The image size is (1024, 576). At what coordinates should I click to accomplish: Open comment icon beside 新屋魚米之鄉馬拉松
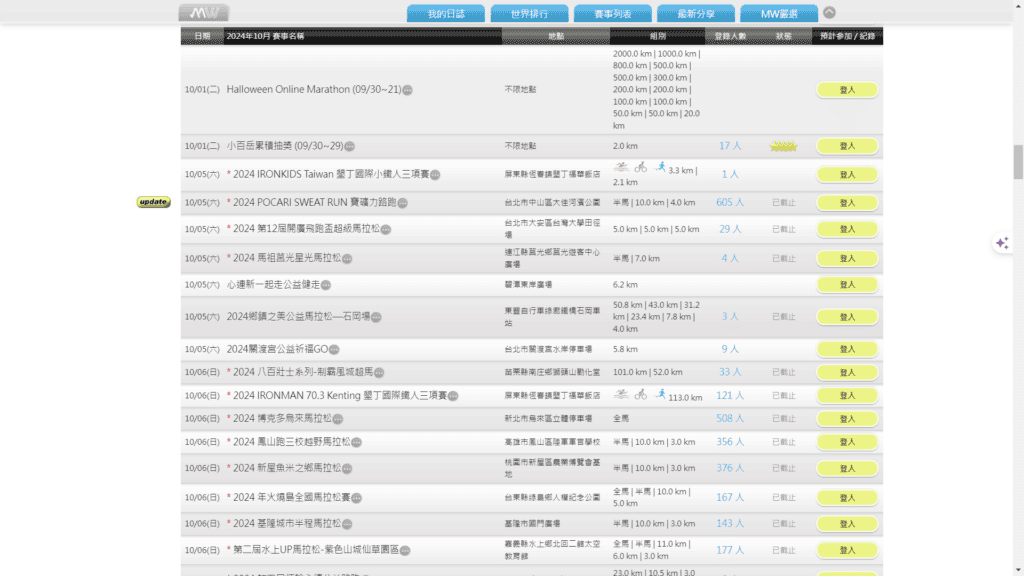click(347, 468)
